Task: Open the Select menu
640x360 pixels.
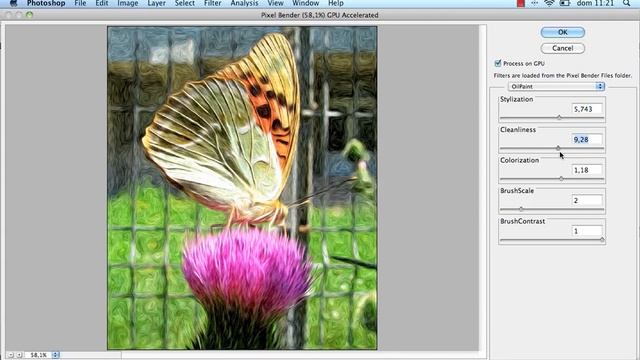Action: 184,3
